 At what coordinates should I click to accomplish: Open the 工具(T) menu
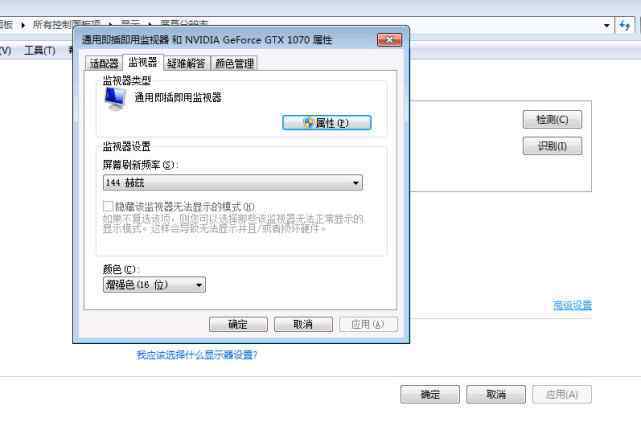(x=40, y=51)
